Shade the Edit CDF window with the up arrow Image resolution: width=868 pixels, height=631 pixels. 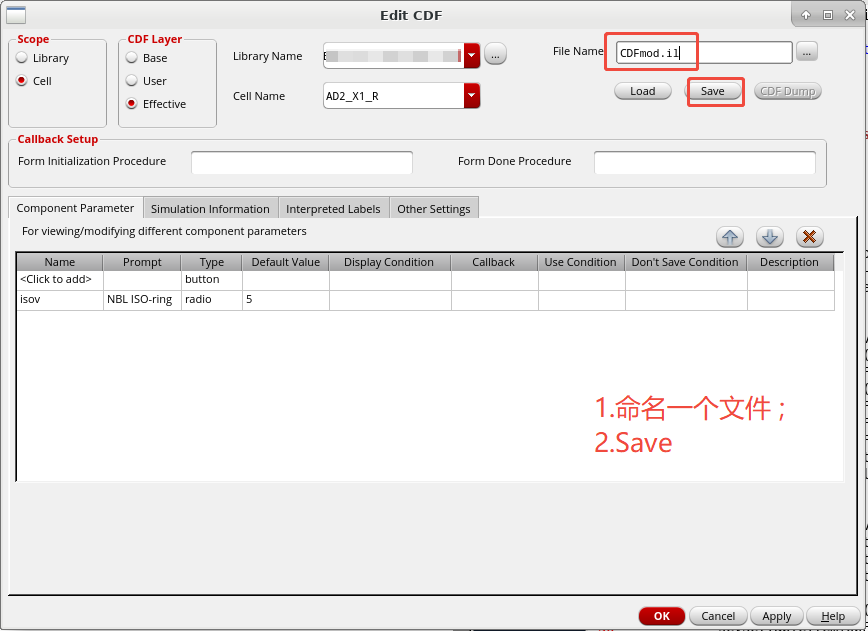pyautogui.click(x=806, y=15)
